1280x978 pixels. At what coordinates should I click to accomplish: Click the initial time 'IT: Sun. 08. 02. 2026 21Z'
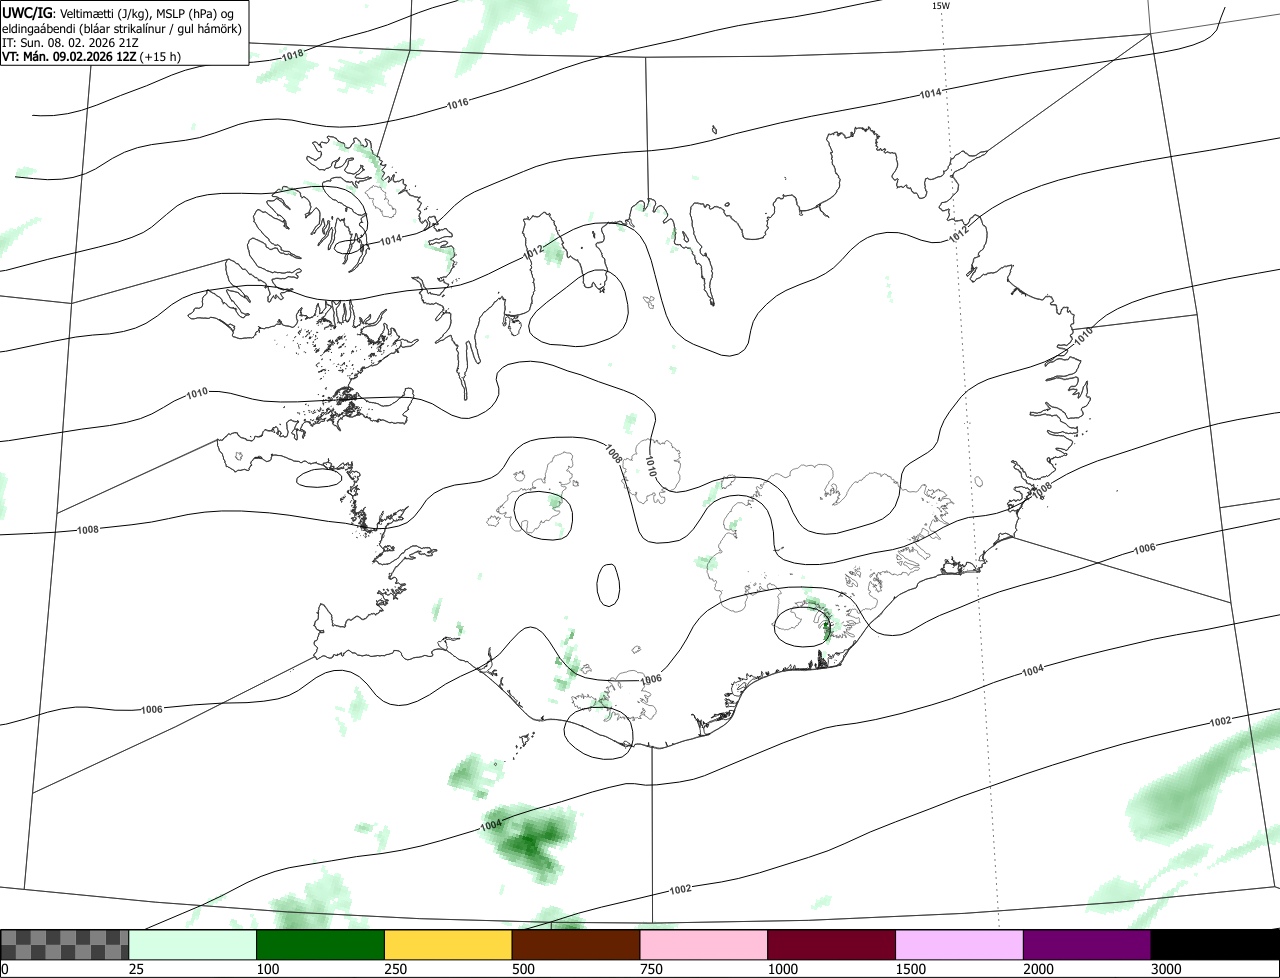tap(70, 43)
